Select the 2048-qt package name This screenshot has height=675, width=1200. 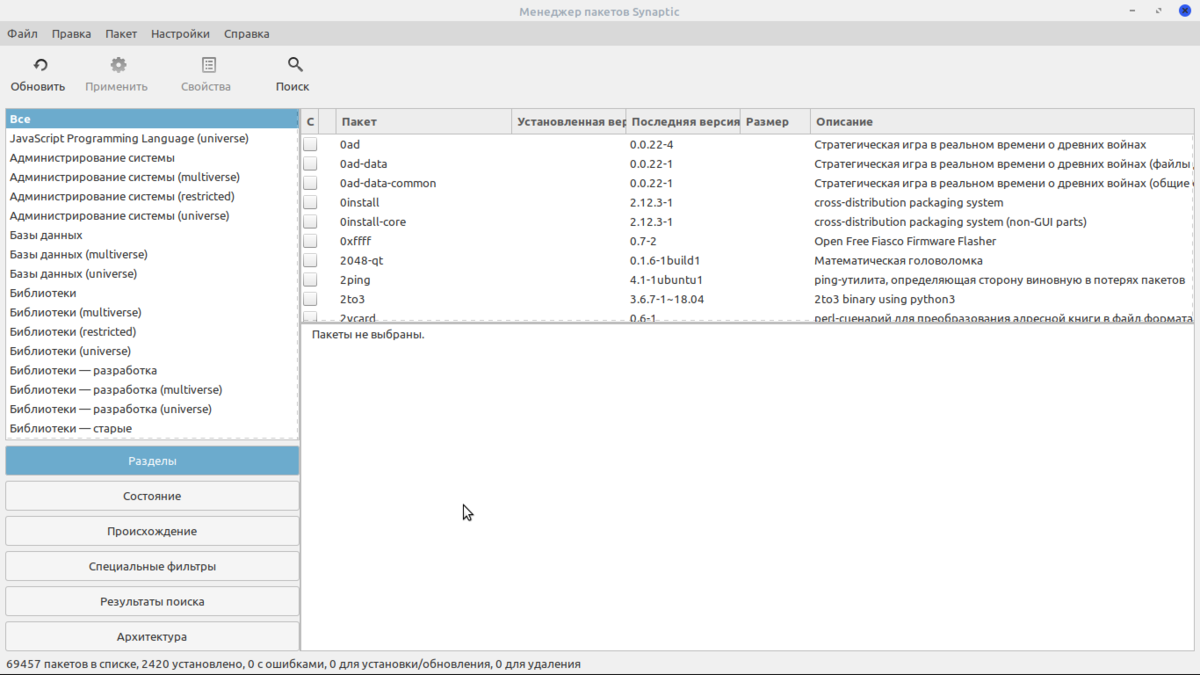362,261
